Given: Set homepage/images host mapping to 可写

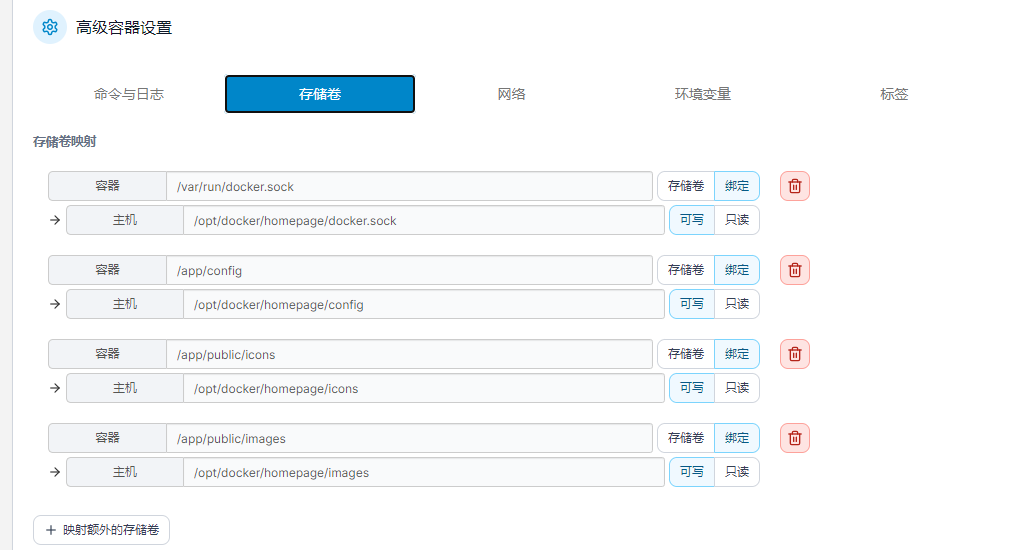Looking at the screenshot, I should (x=692, y=472).
